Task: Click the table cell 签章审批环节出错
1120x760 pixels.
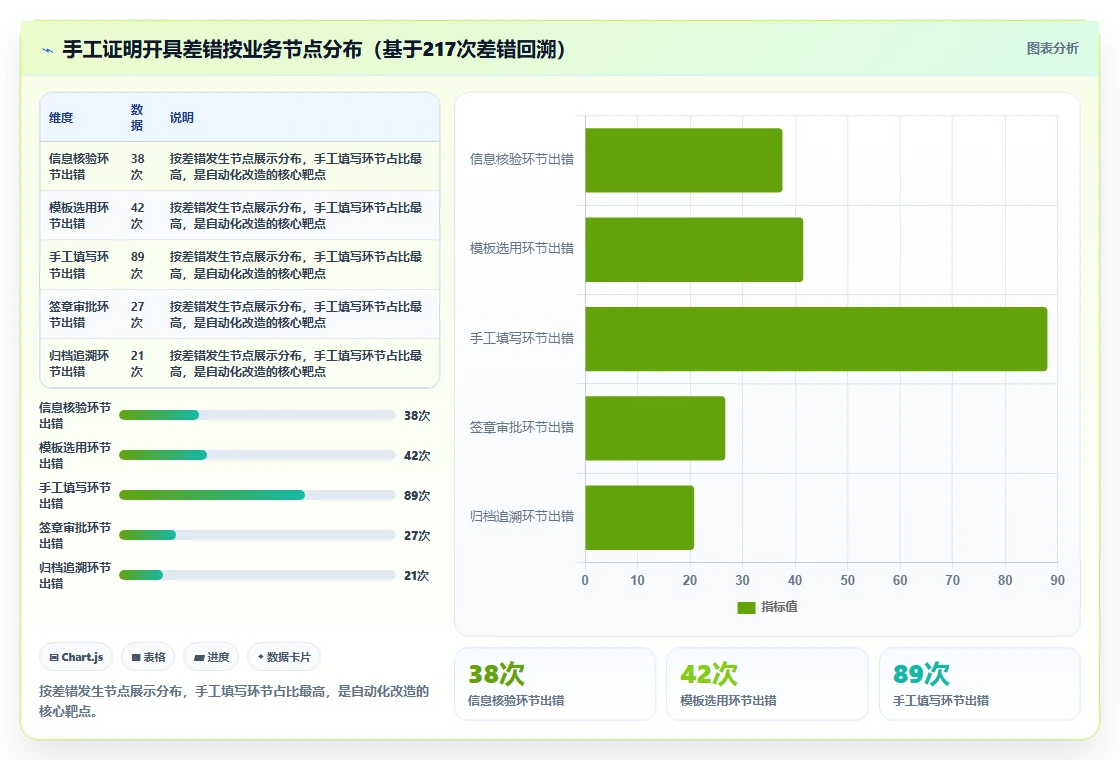Action: point(79,314)
